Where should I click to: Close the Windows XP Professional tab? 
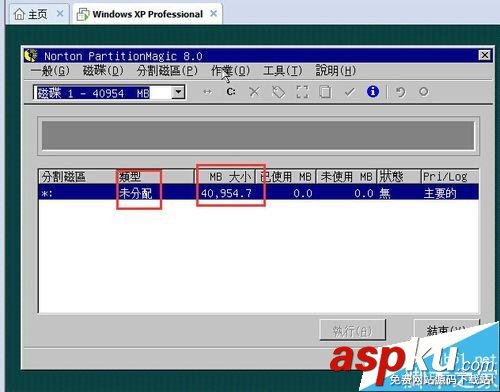214,14
